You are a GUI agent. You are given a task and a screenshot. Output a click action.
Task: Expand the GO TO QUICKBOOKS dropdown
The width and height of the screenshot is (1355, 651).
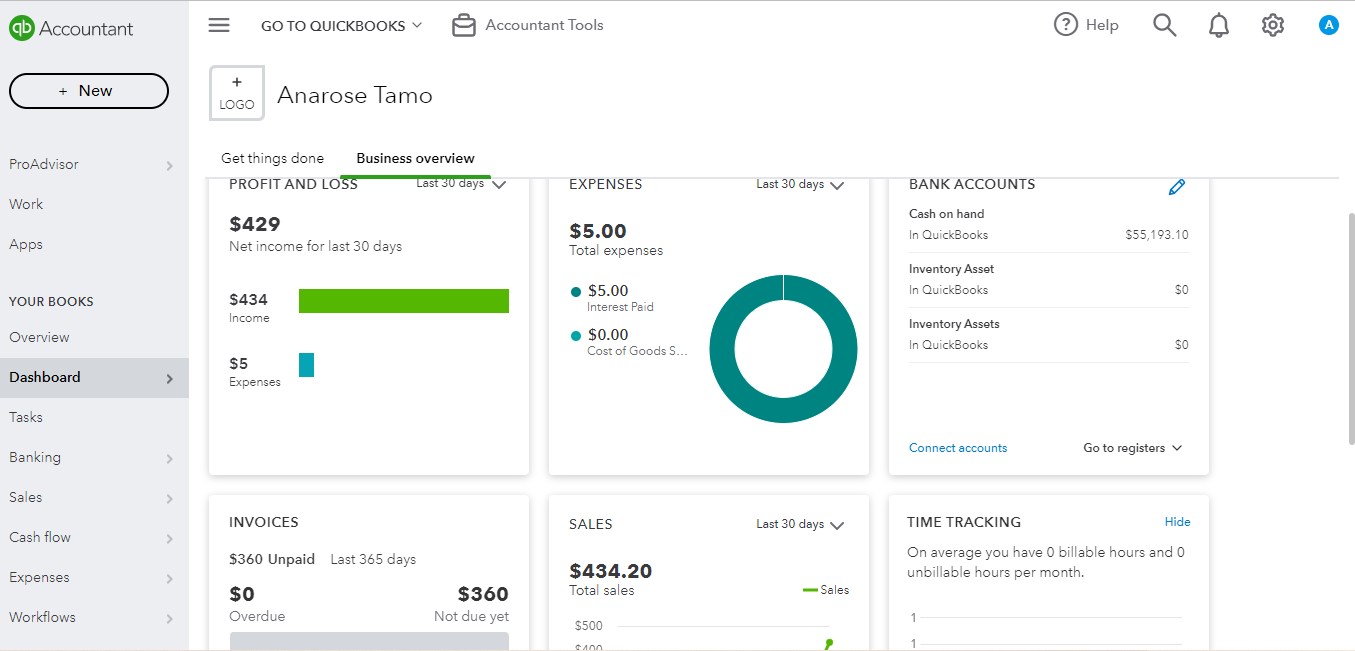342,26
